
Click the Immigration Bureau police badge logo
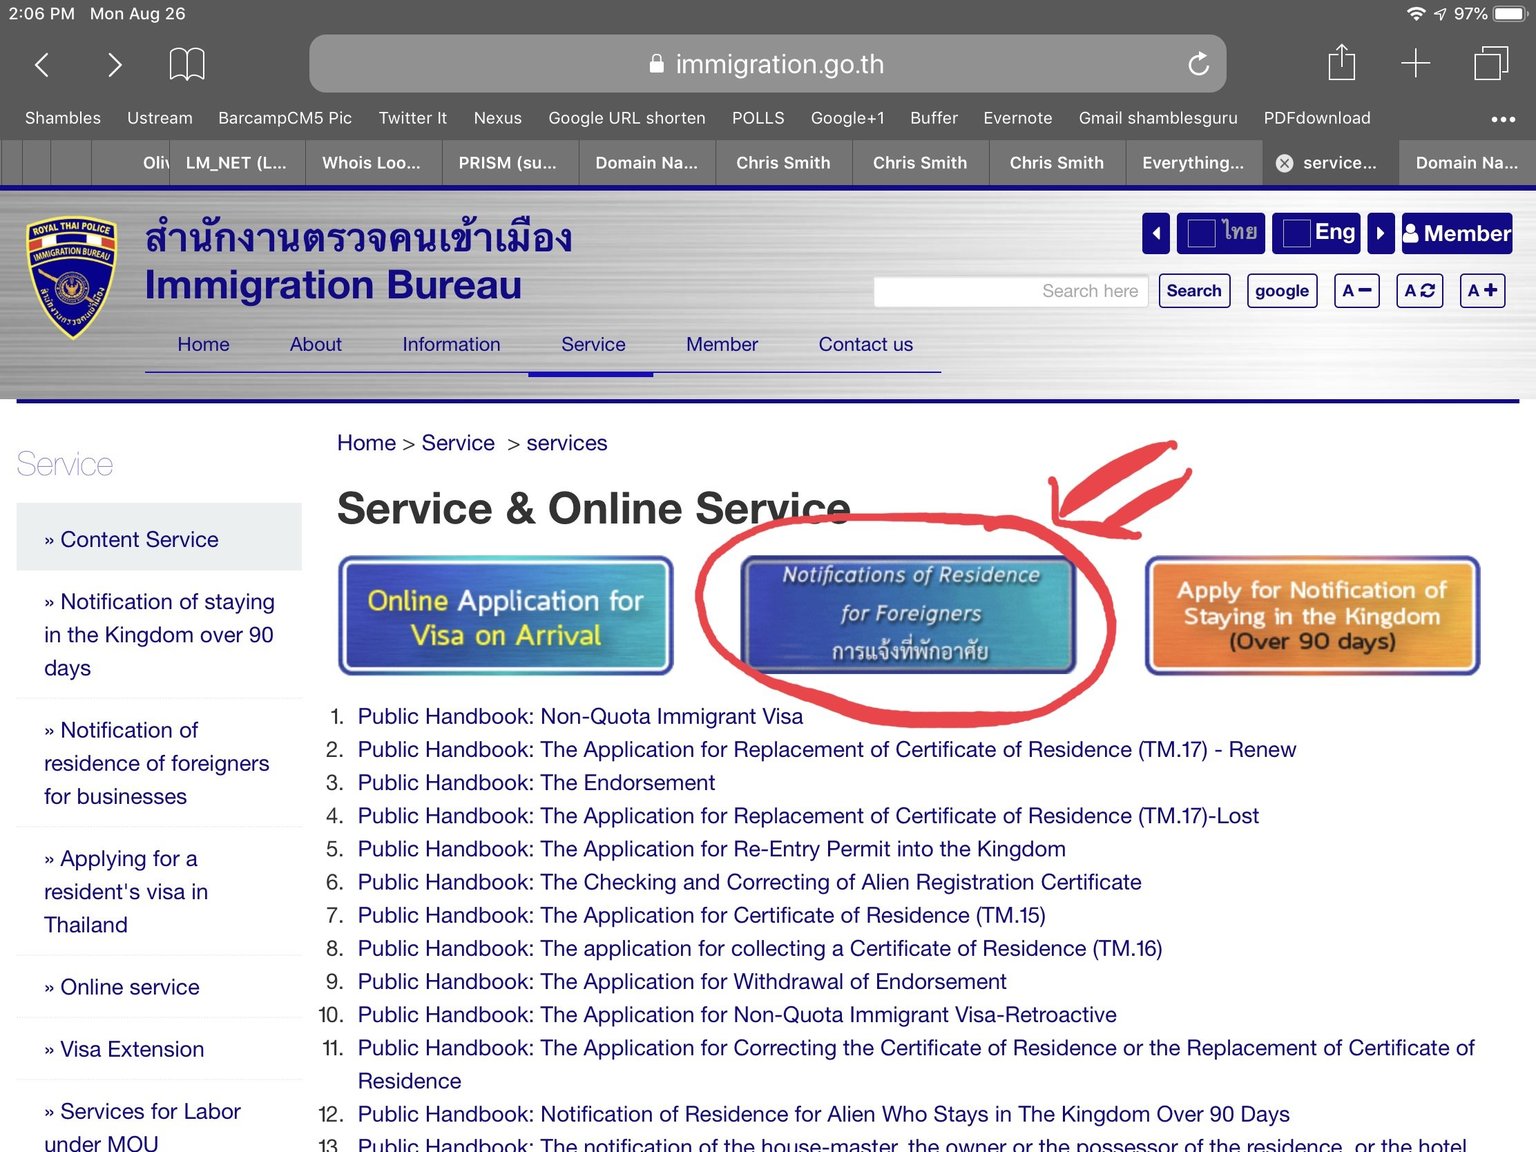tap(72, 278)
